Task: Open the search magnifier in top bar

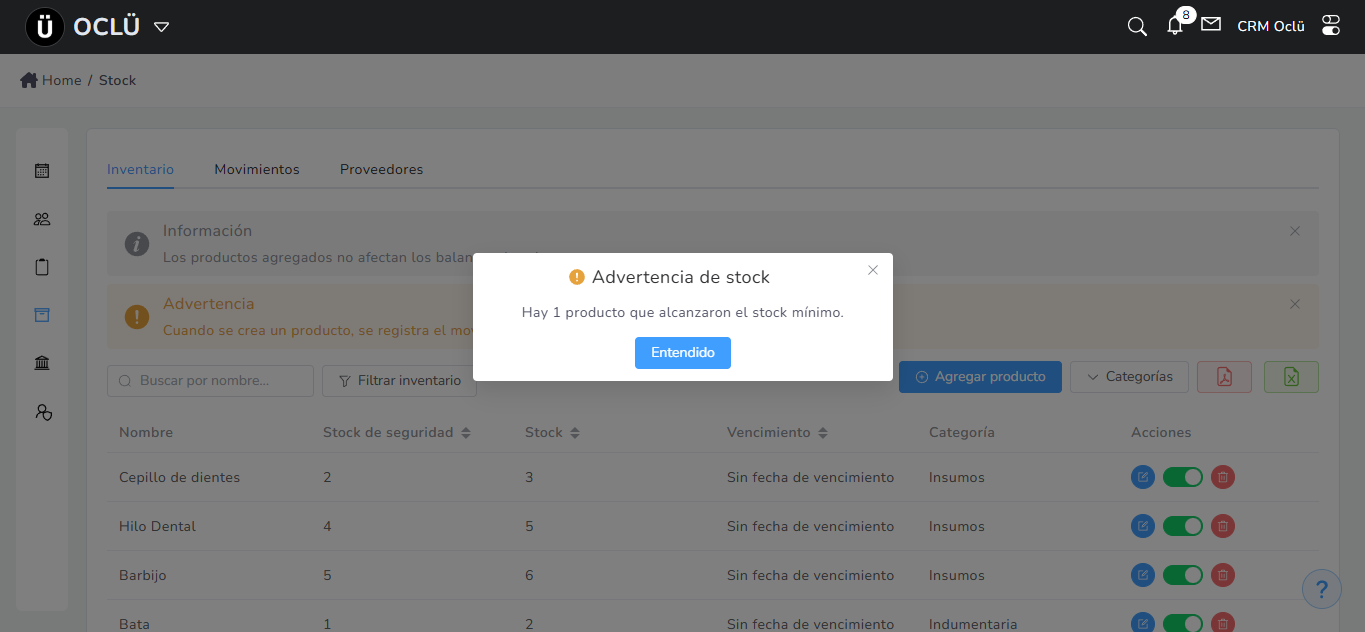Action: [x=1137, y=27]
